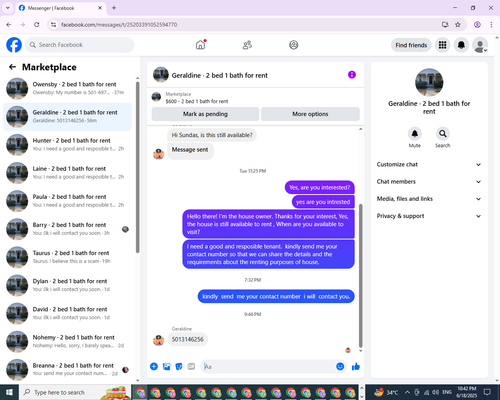This screenshot has width=500, height=400.
Task: Expand Media, files and links section
Action: pyautogui.click(x=429, y=199)
